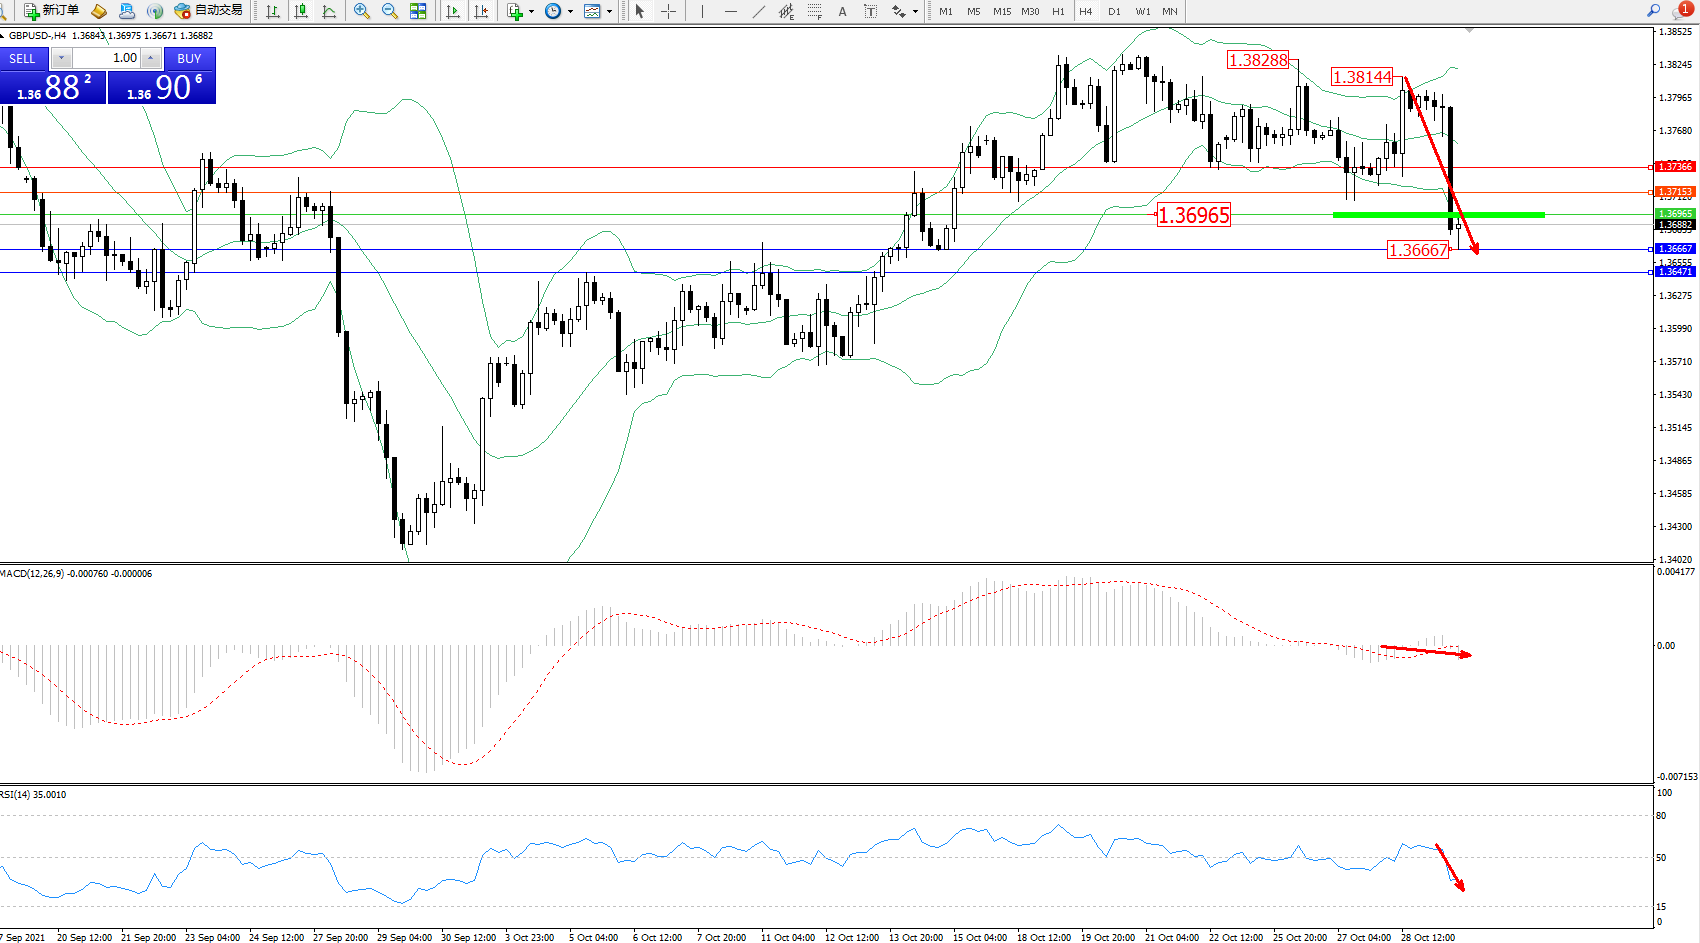Zoom in on the chart
This screenshot has height=943, width=1700.
[362, 11]
